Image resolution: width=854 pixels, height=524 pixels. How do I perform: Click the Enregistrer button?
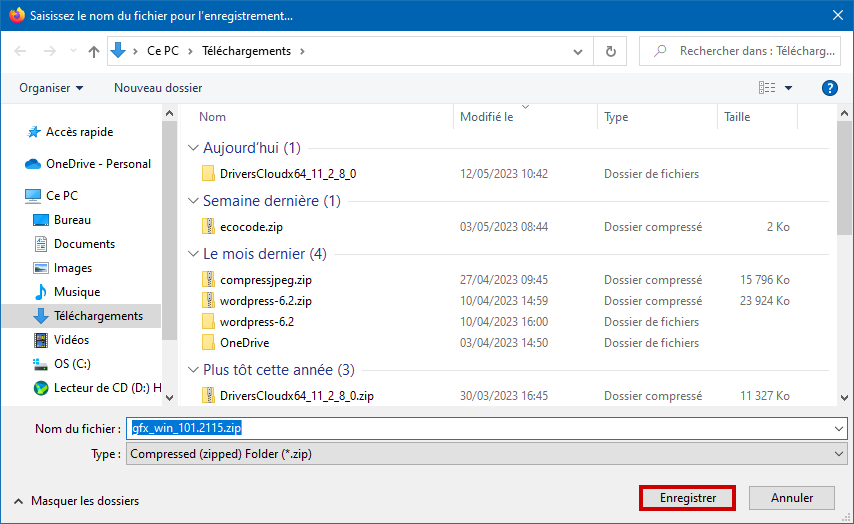pyautogui.click(x=687, y=498)
